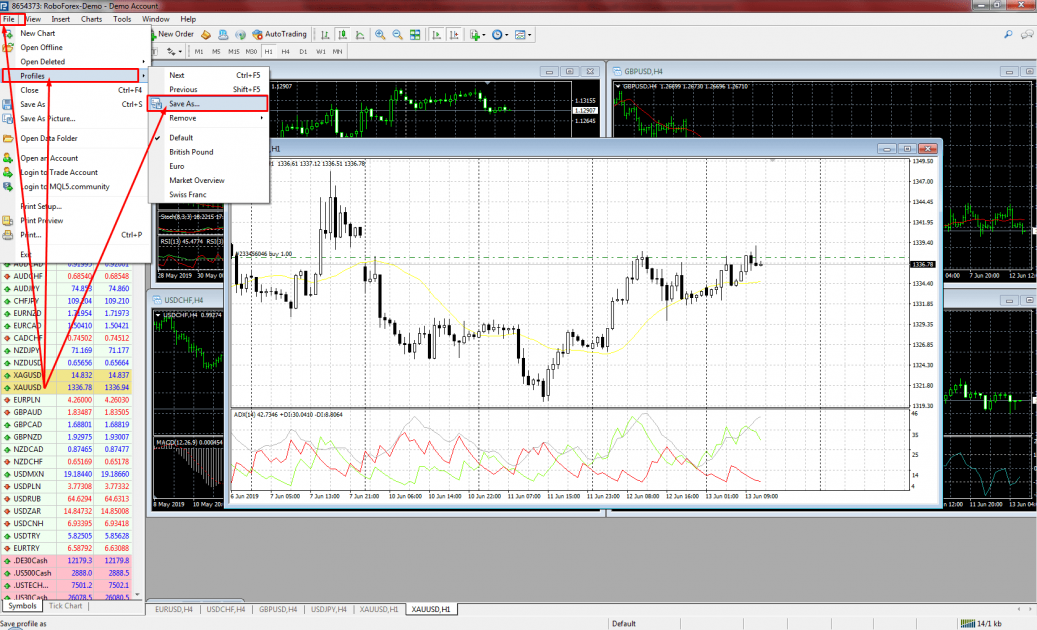Click the New Order toolbar button
Image resolution: width=1037 pixels, height=630 pixels.
pos(172,34)
